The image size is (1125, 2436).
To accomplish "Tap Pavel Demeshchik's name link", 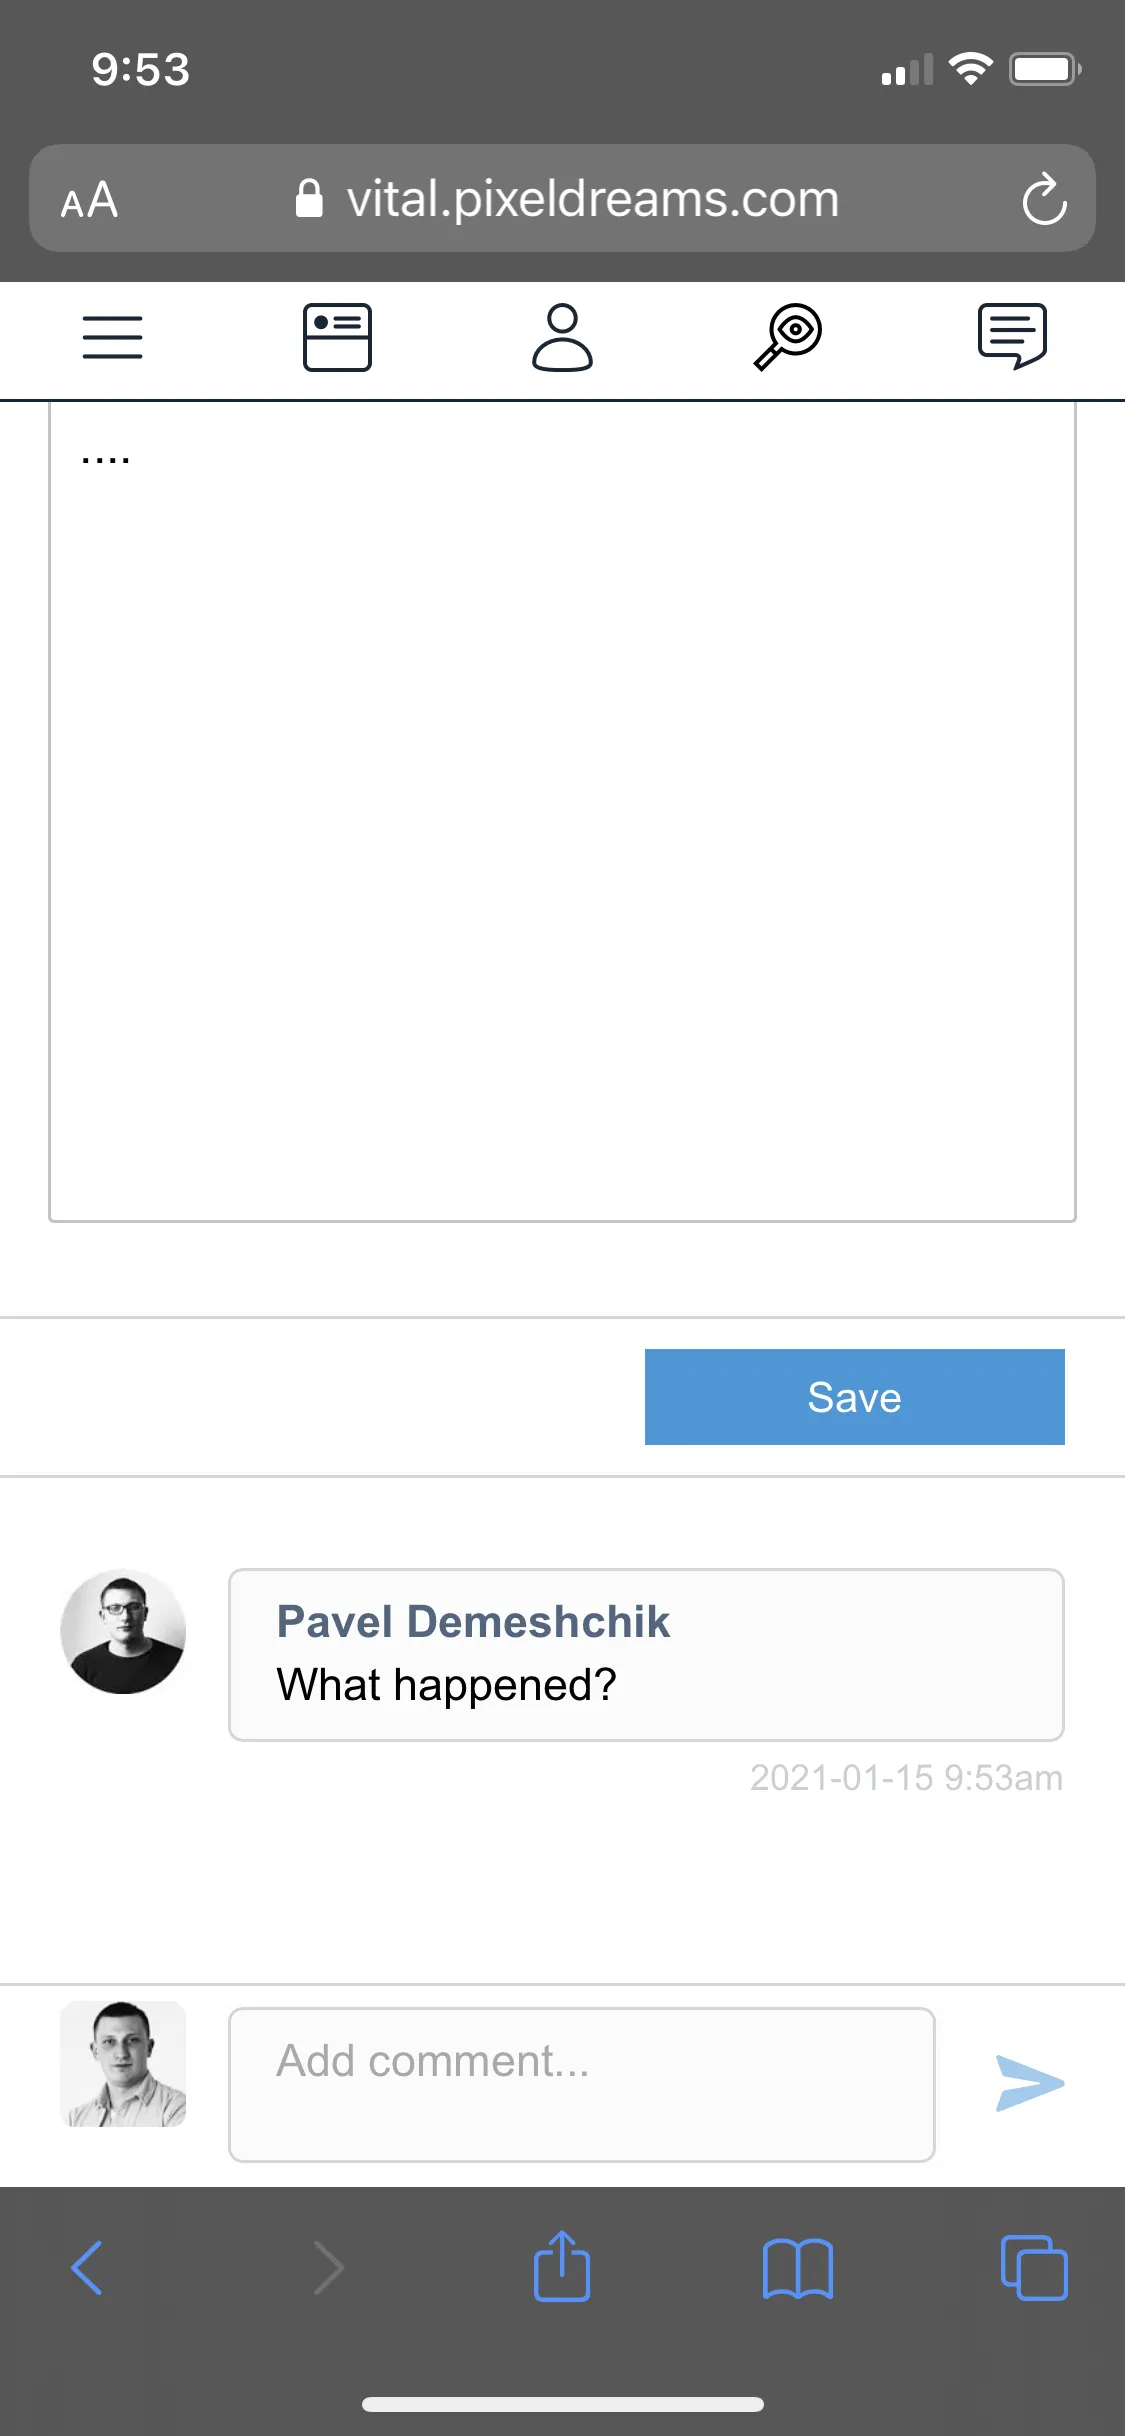I will (x=473, y=1622).
